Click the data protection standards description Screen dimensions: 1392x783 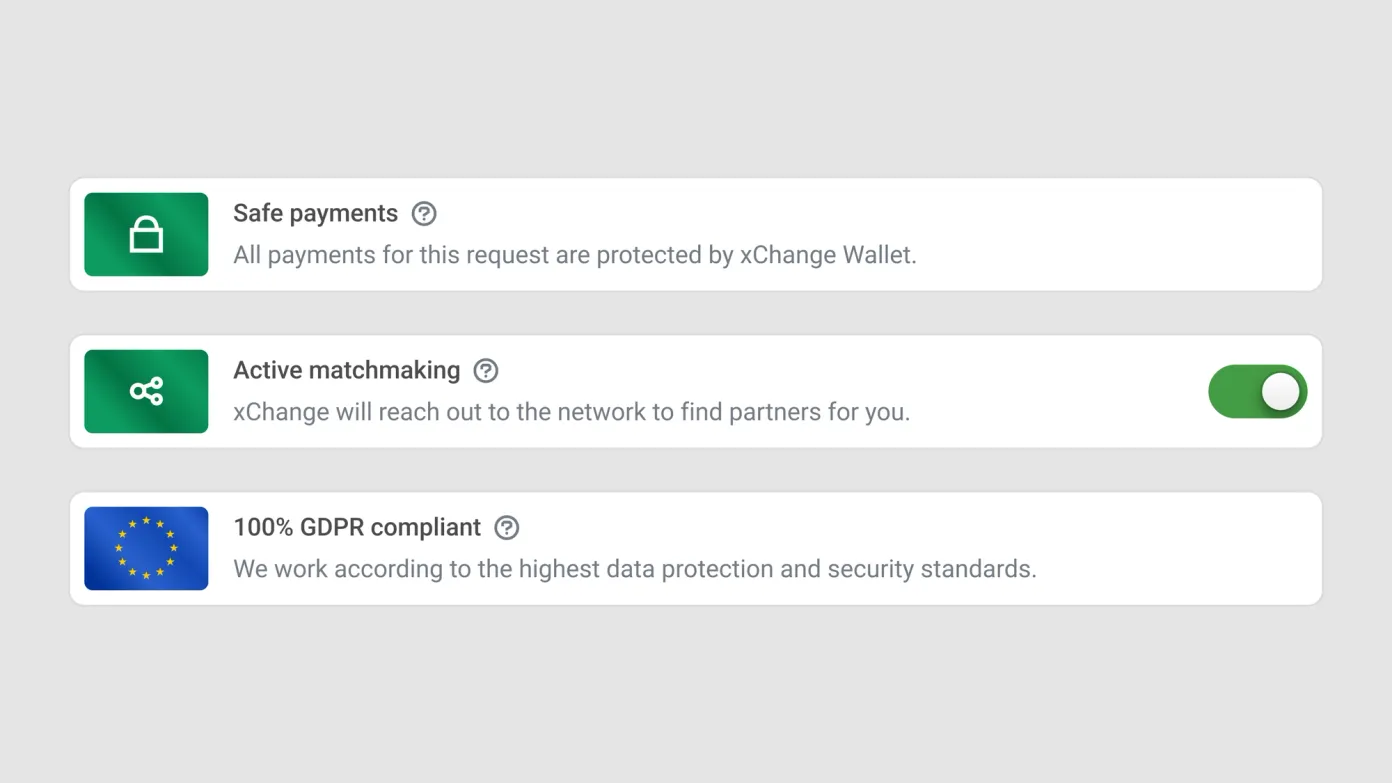click(x=635, y=569)
